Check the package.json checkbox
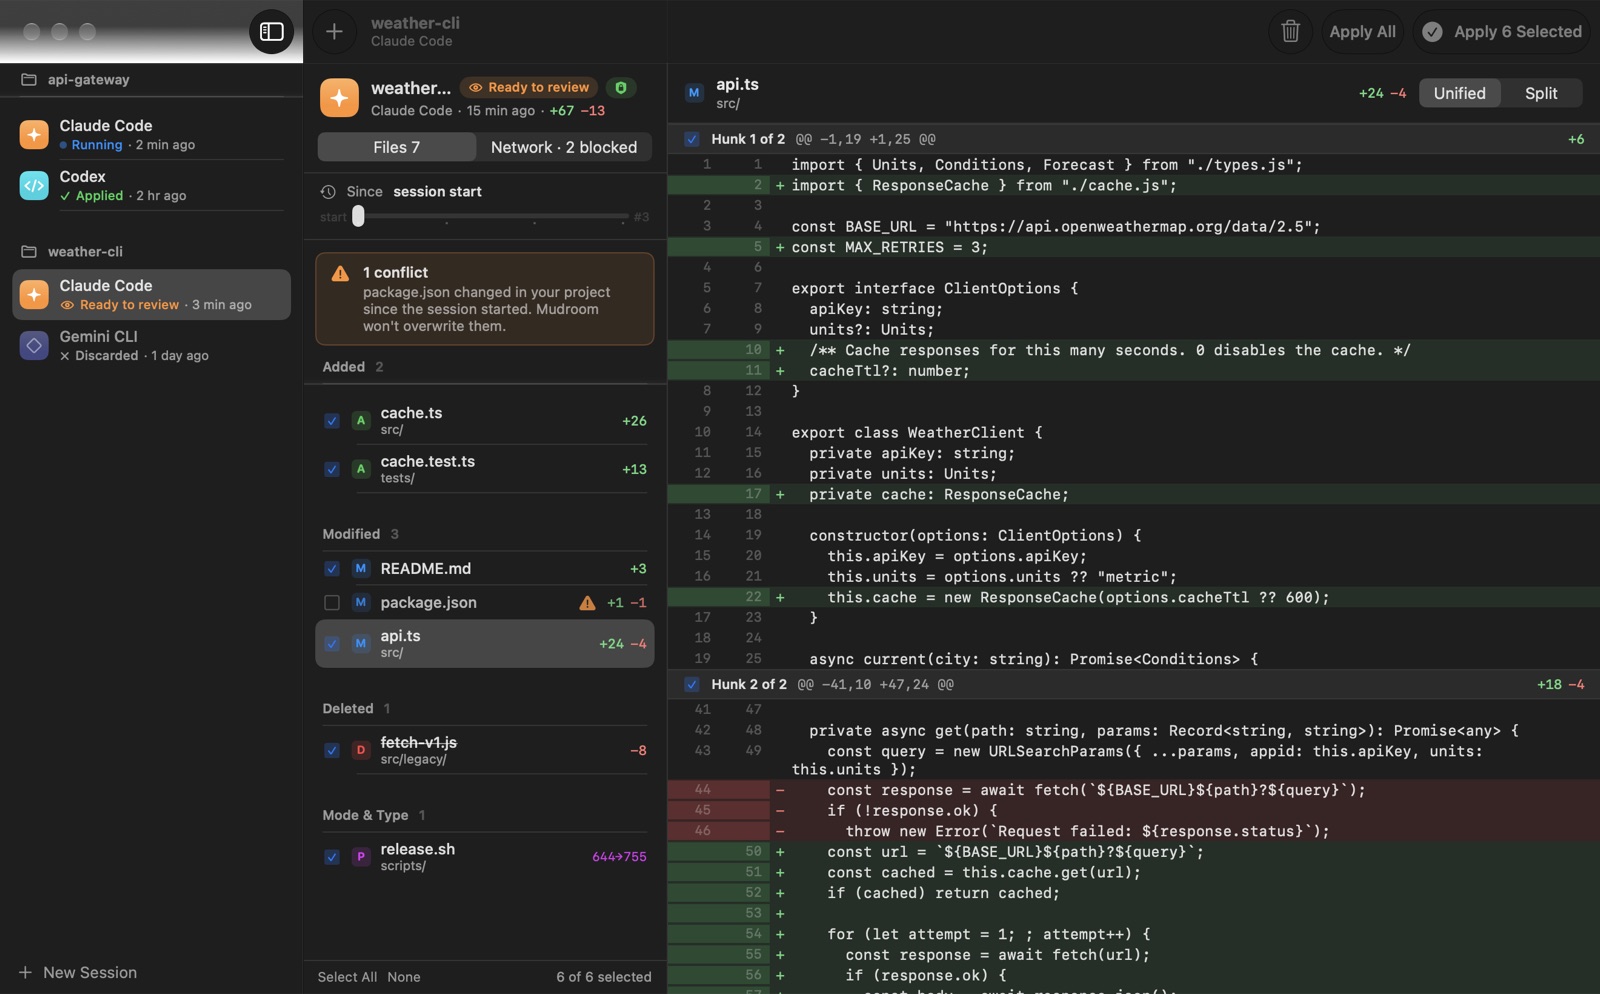The image size is (1600, 994). [332, 603]
